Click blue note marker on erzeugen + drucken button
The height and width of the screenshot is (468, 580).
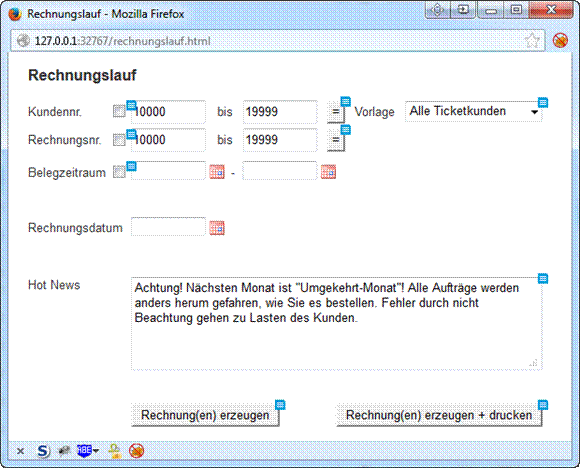543,404
